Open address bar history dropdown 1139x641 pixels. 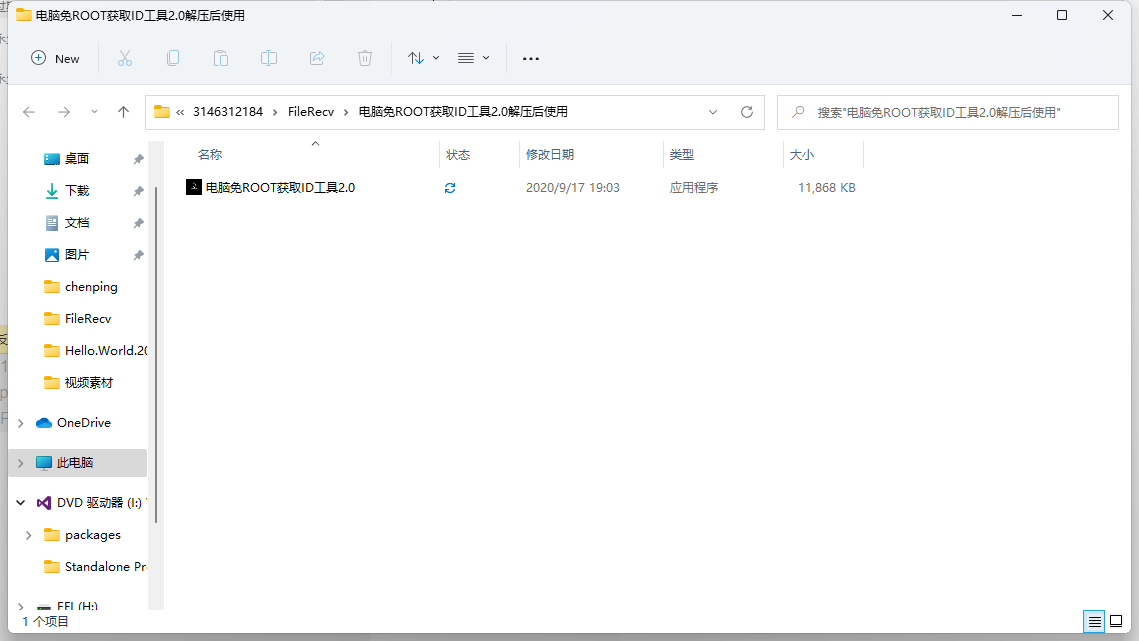pos(713,112)
